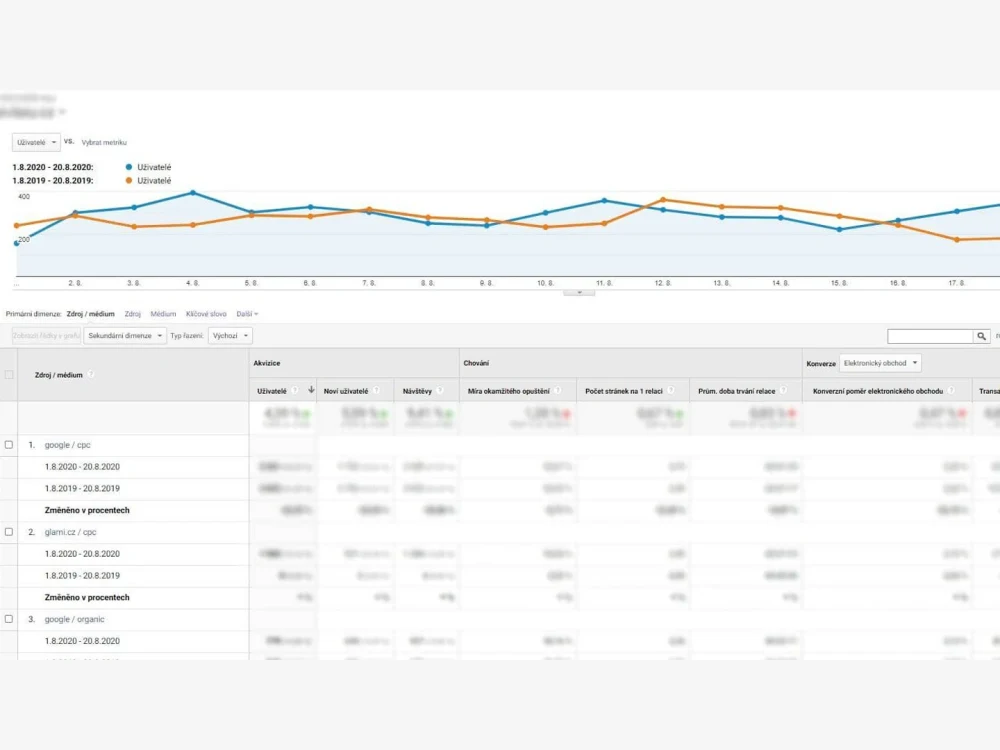Open help icon beside Konverzní poměr elektronického obchodu
This screenshot has width=1000, height=750.
click(x=952, y=390)
